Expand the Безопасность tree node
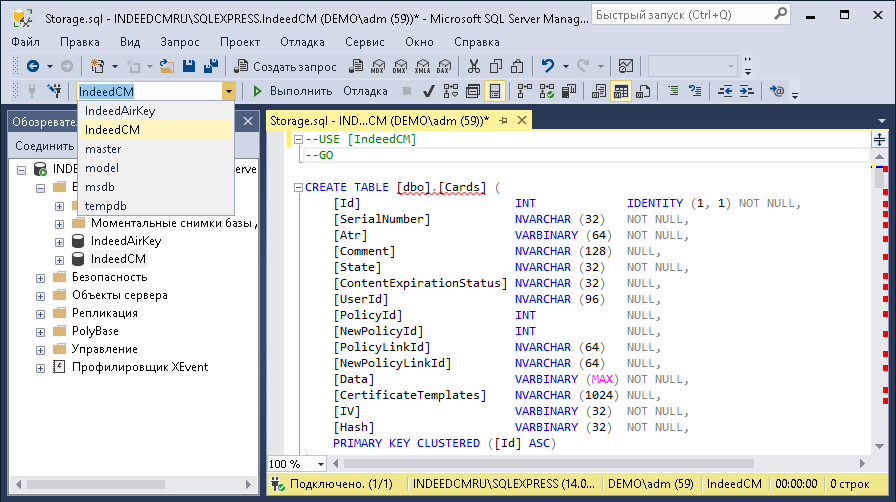 pyautogui.click(x=40, y=277)
